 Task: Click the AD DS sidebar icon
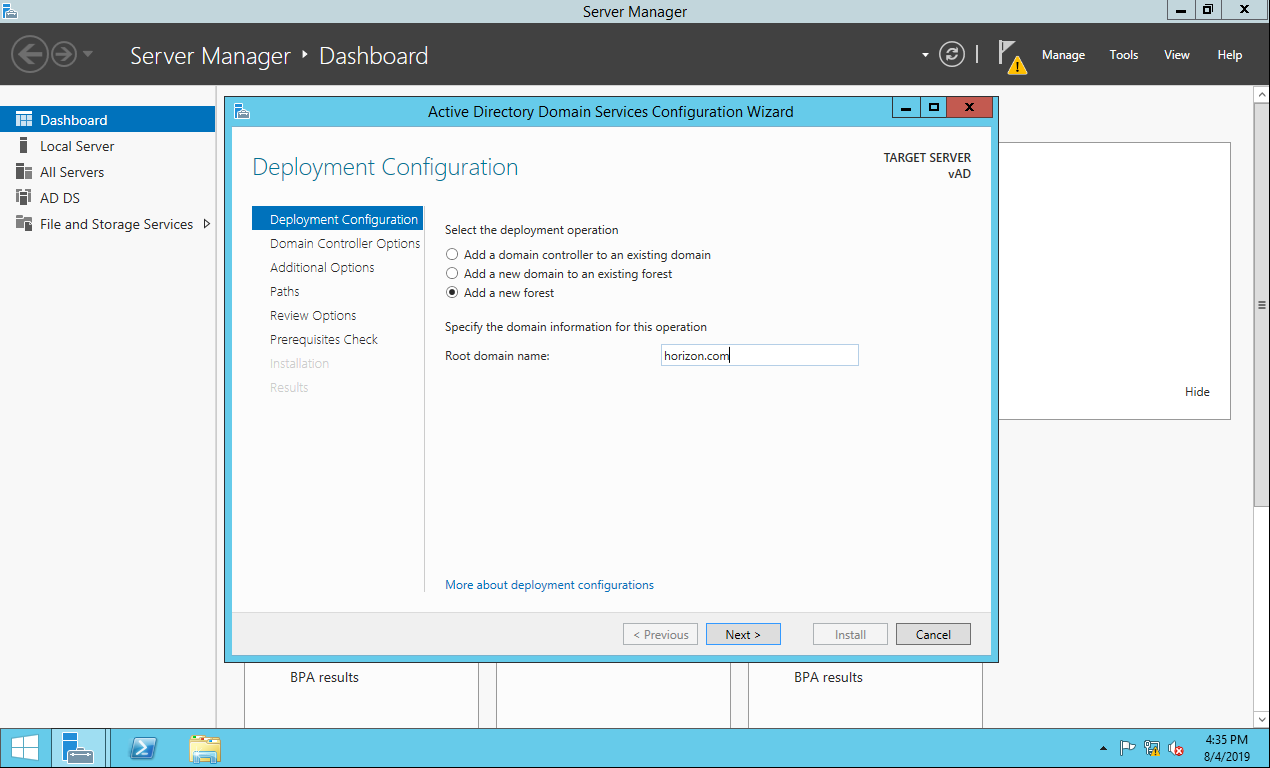[24, 198]
